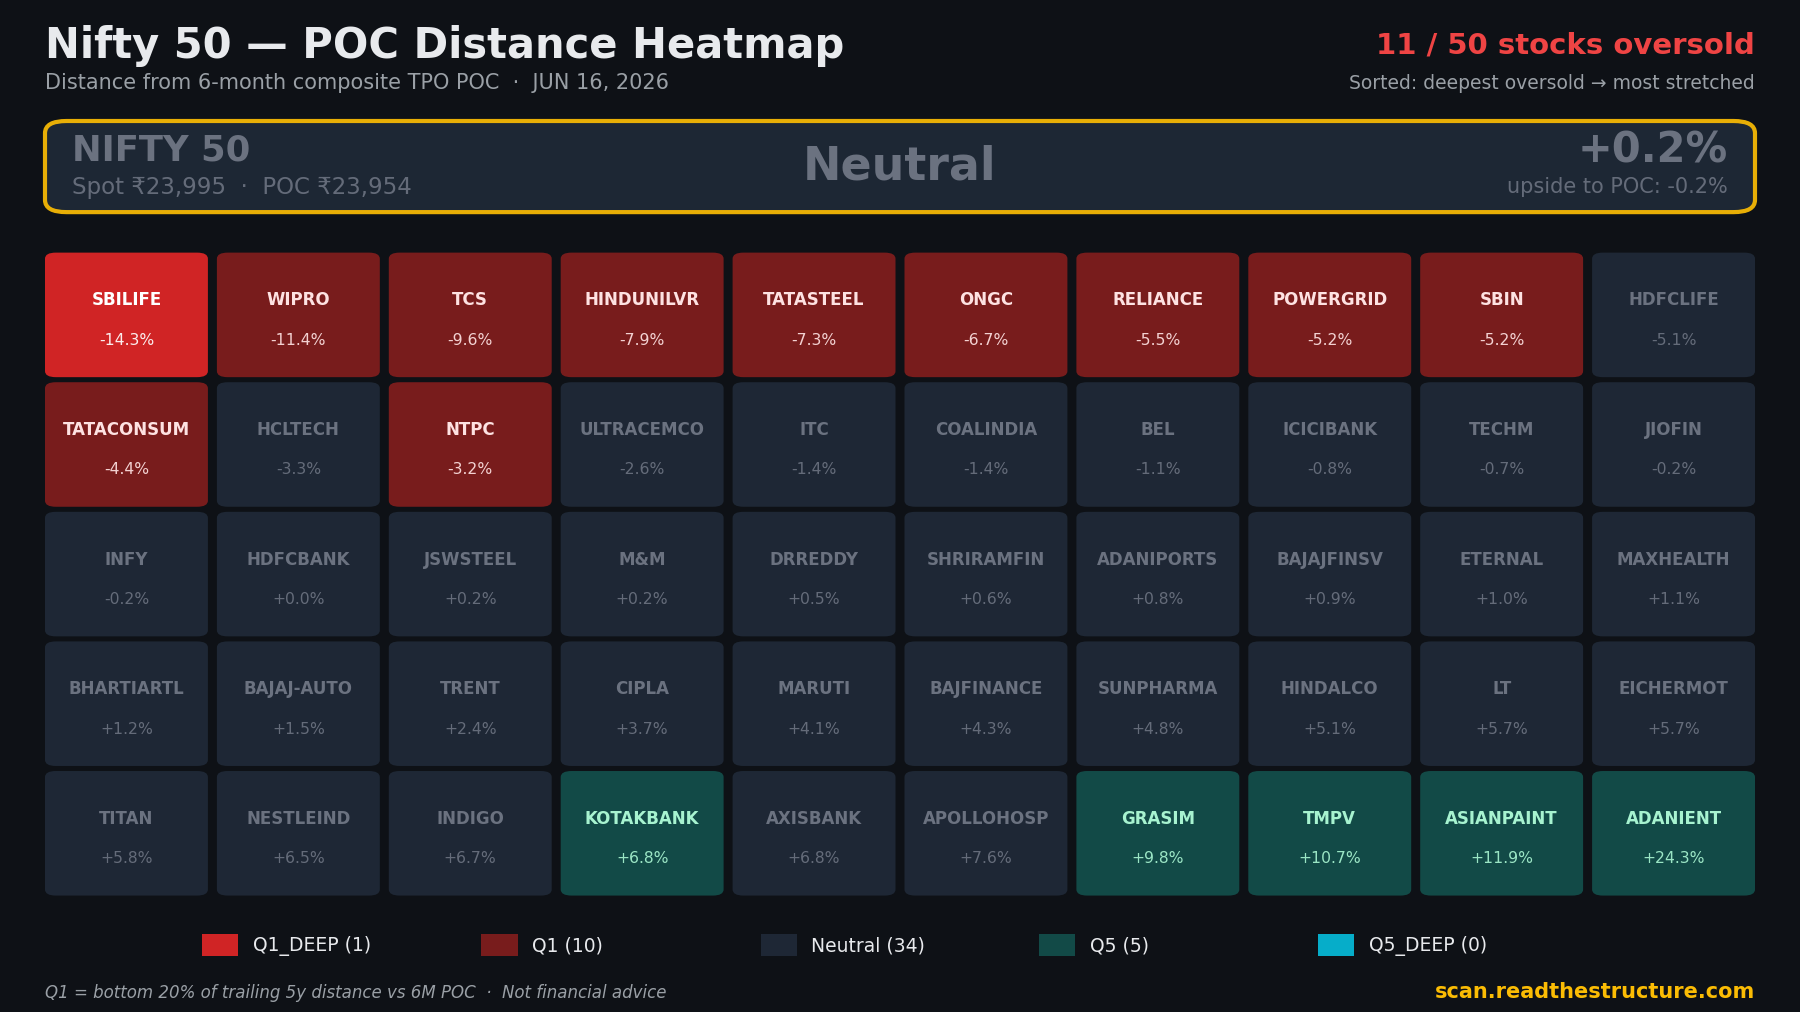Click the Q1 dark red legend swatch

click(x=499, y=945)
